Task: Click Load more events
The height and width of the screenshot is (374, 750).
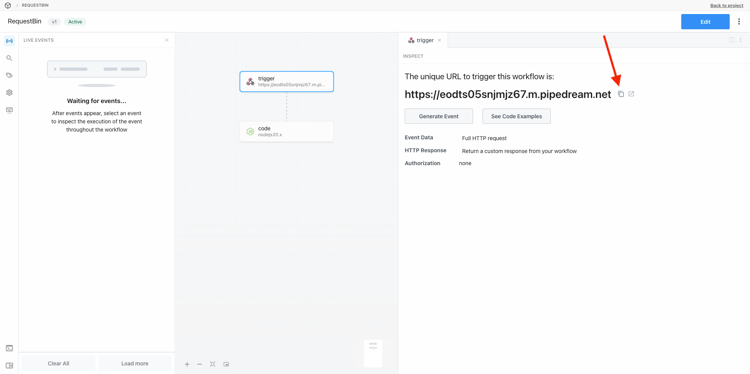Action: point(134,363)
